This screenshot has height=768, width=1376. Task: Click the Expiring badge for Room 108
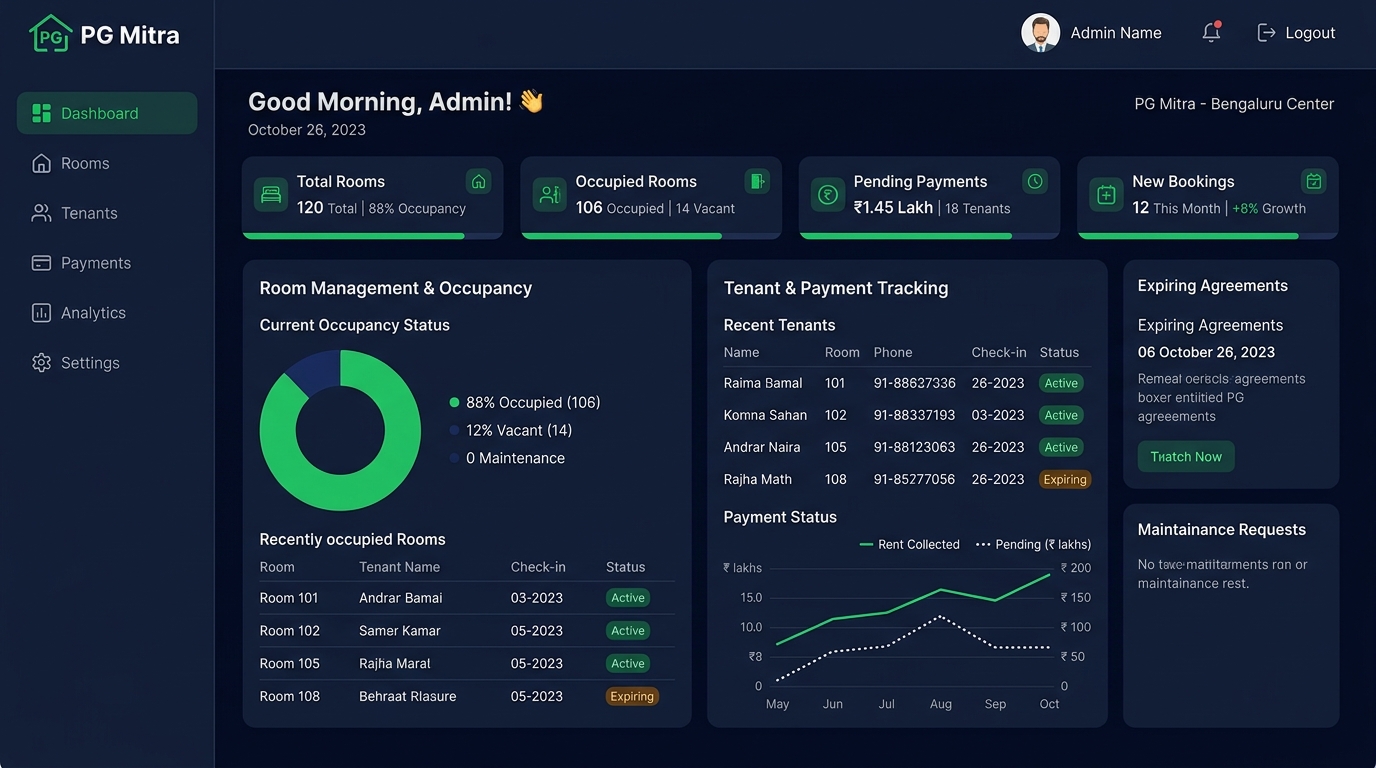coord(632,697)
